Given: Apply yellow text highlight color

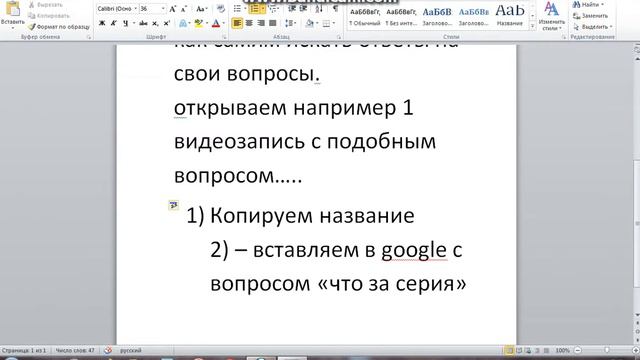Looking at the screenshot, I should [199, 24].
